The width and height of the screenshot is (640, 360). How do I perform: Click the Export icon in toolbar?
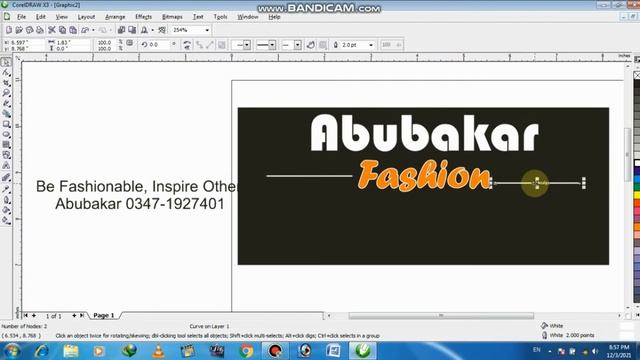[132, 30]
